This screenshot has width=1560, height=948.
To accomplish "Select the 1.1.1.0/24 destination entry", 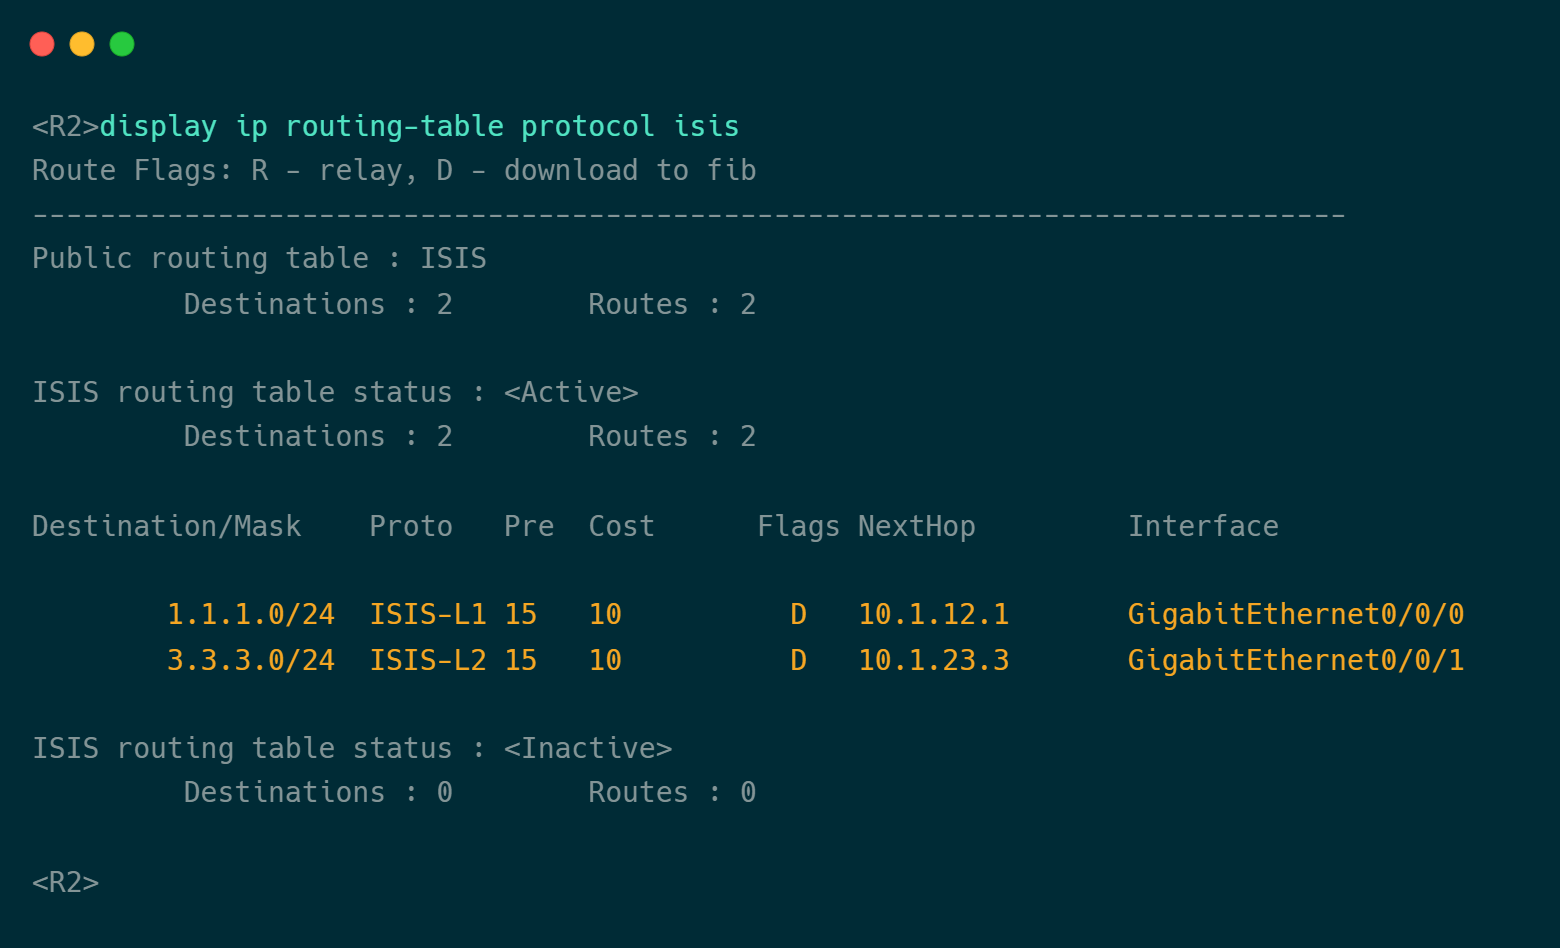I will coord(250,614).
